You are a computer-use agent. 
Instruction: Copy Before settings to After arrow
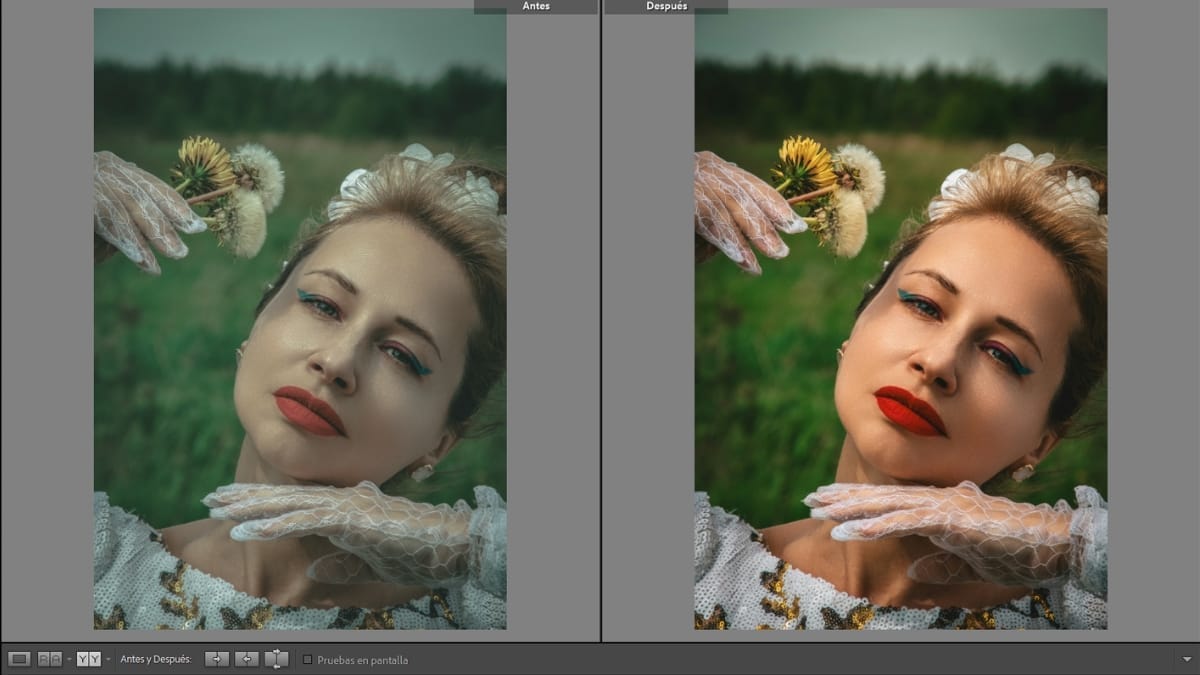point(216,659)
